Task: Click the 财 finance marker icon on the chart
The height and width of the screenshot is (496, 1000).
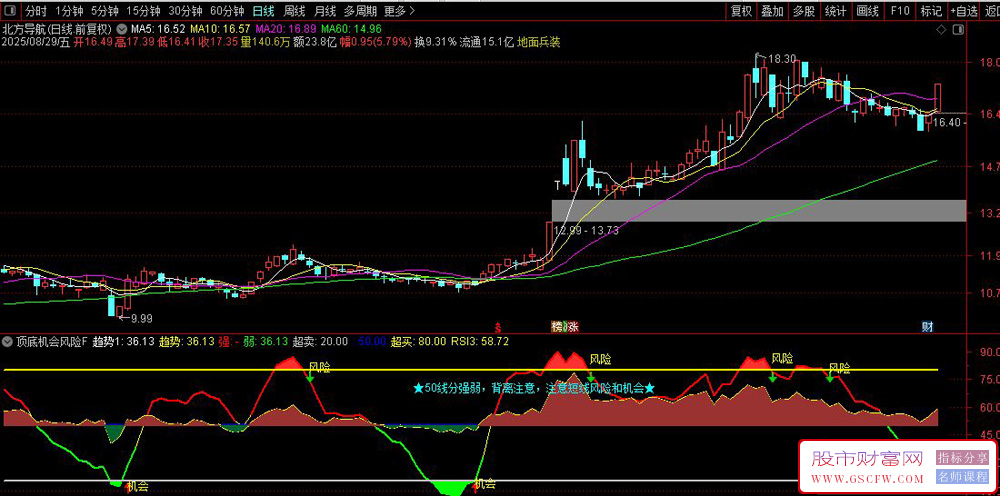Action: [927, 326]
